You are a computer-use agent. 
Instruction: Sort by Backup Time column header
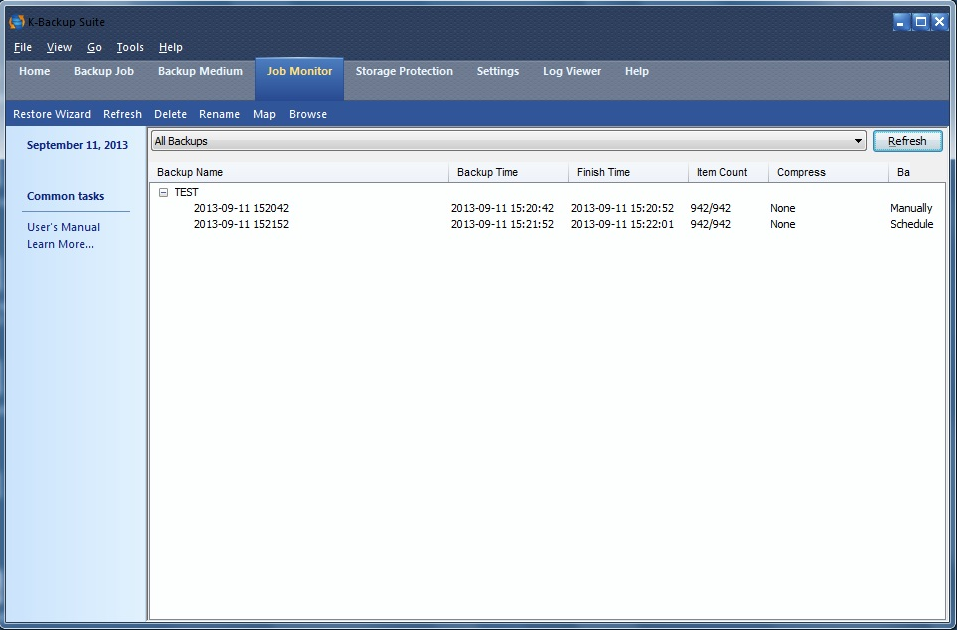(x=508, y=172)
